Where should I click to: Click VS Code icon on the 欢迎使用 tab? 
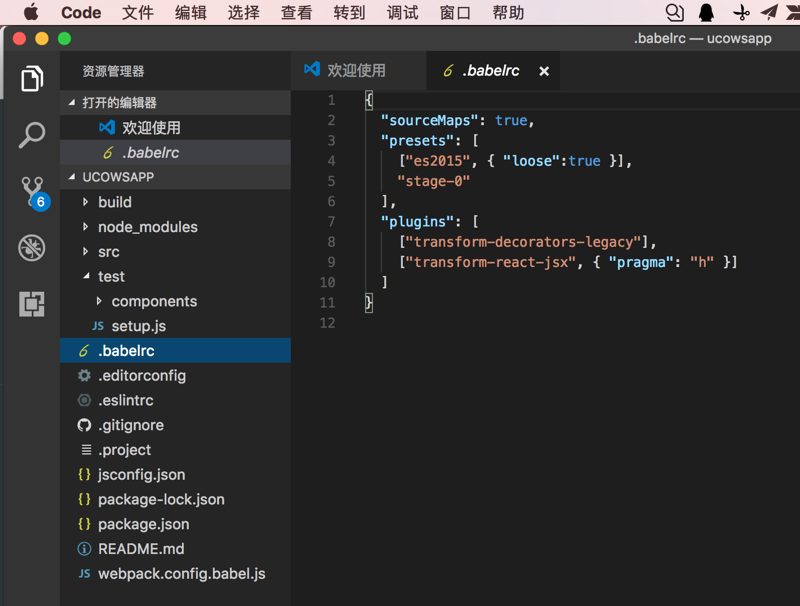tap(312, 69)
